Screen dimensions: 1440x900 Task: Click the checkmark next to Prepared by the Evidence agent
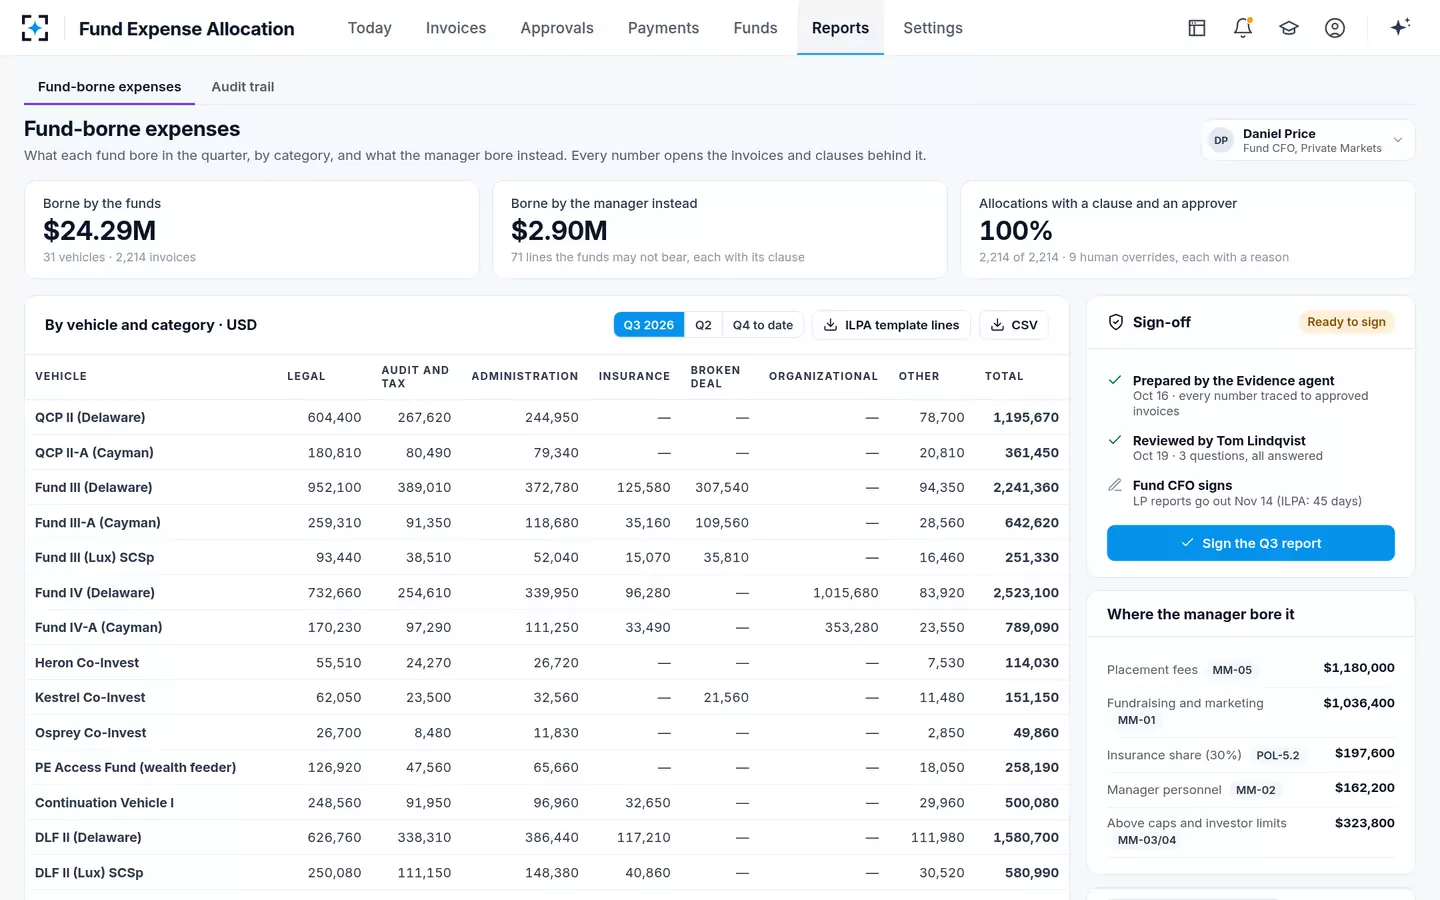1115,380
